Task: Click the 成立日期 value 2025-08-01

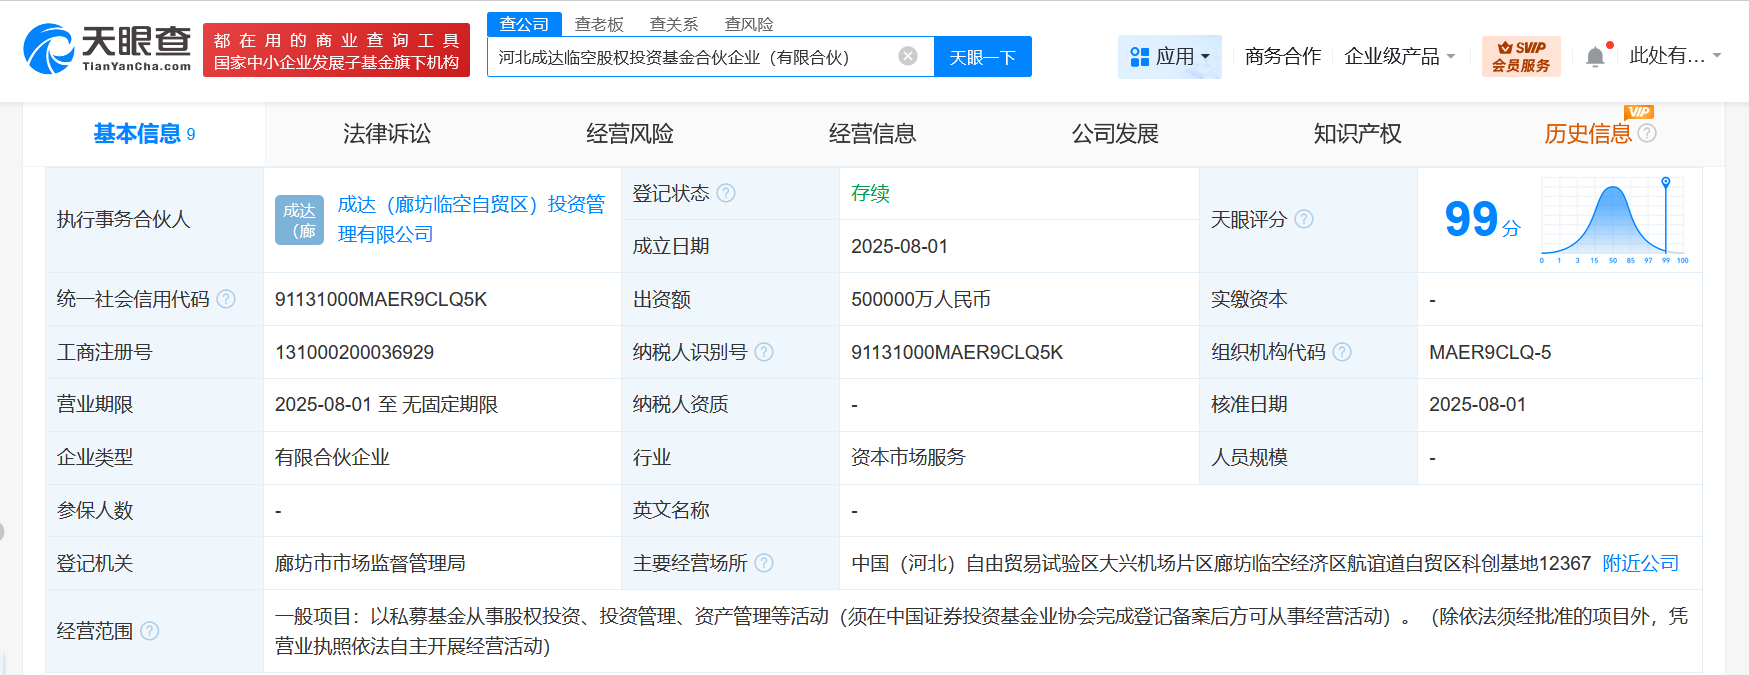Action: tap(899, 246)
